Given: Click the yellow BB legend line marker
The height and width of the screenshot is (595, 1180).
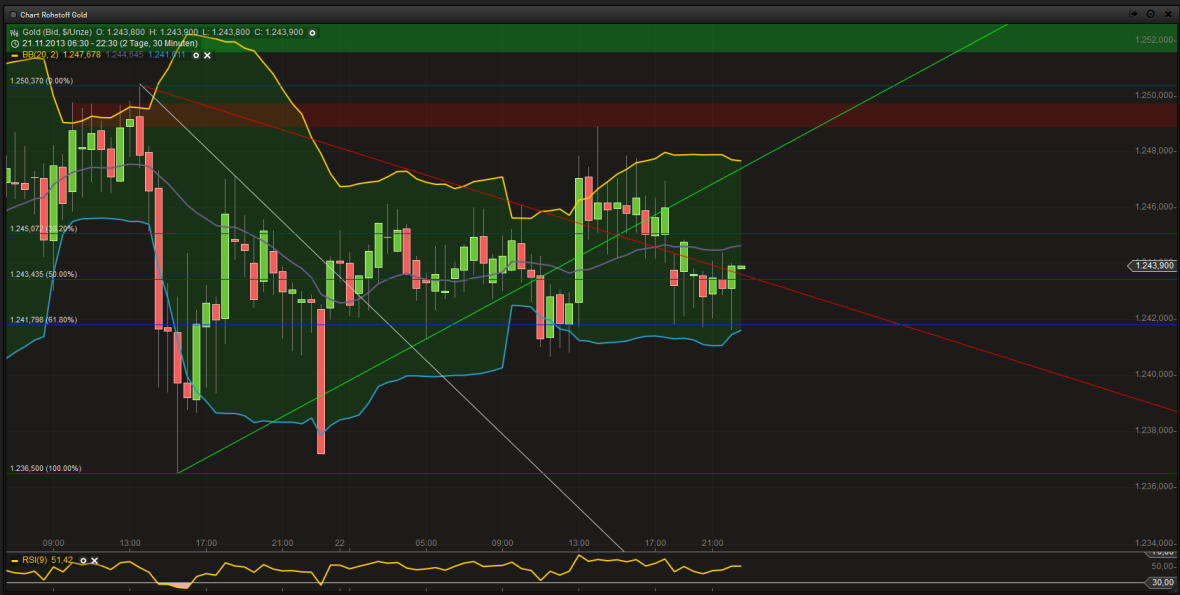Looking at the screenshot, I should coord(14,56).
